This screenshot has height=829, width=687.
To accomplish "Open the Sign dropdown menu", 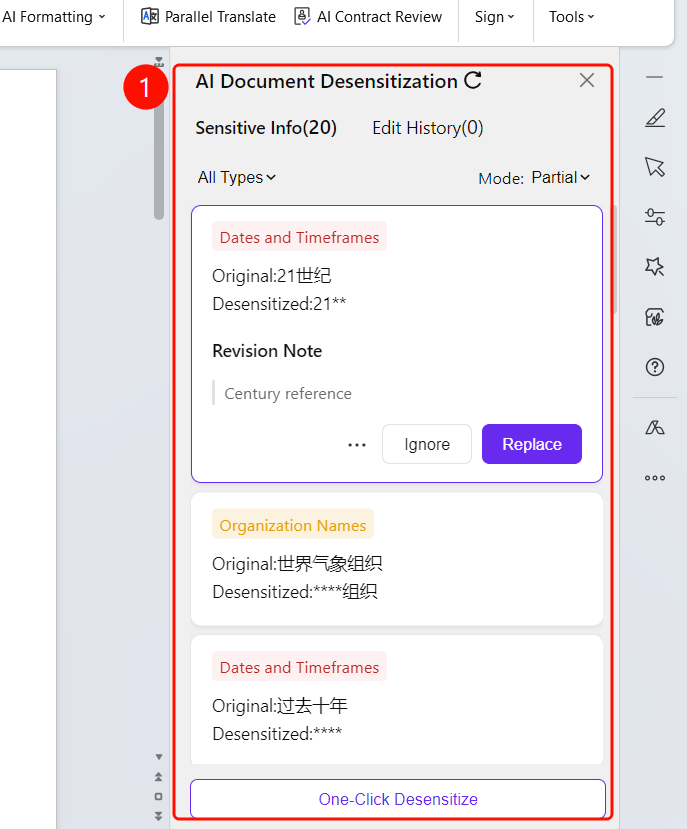I will point(494,17).
